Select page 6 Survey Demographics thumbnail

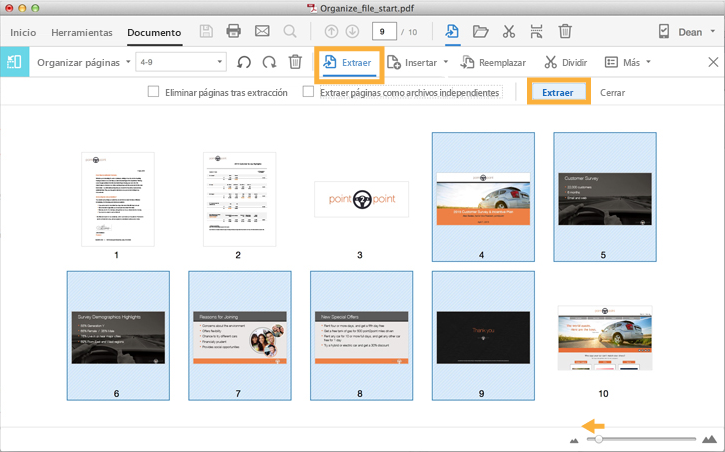click(x=118, y=337)
